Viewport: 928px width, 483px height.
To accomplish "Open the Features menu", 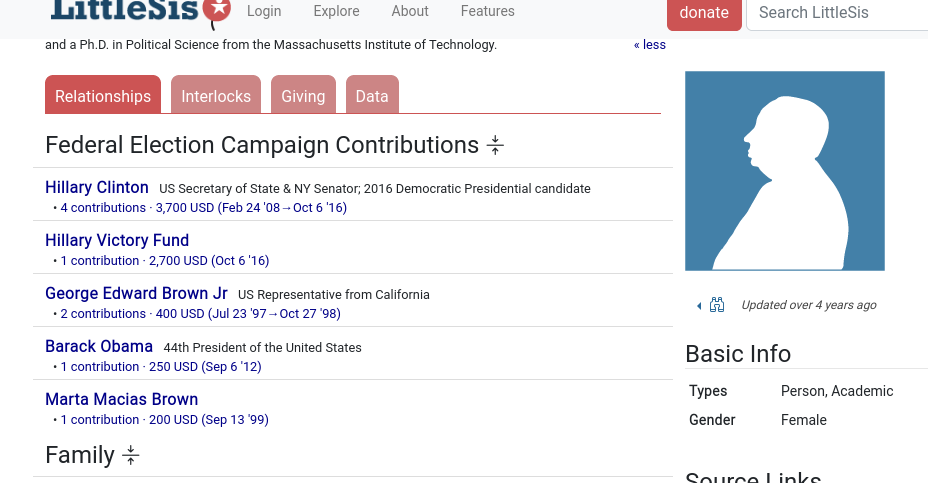I will 488,11.
